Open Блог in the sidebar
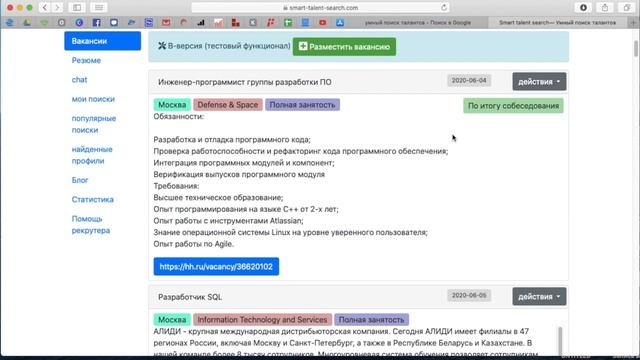This screenshot has height=360, width=640. (x=80, y=180)
